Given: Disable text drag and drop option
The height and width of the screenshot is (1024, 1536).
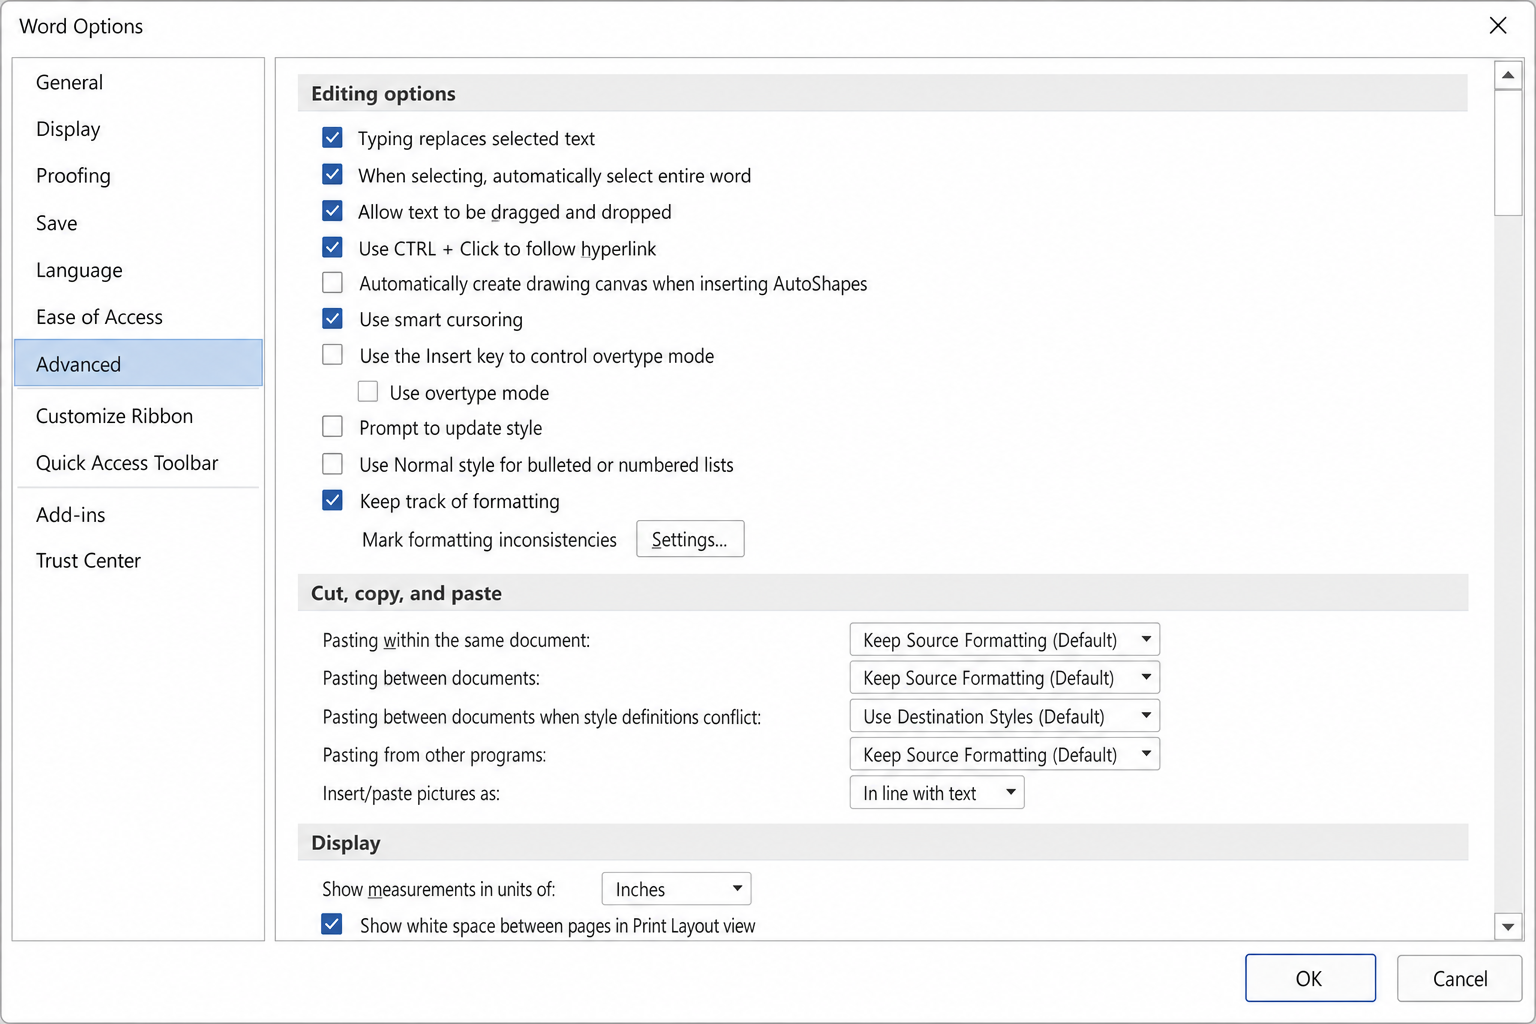Looking at the screenshot, I should pos(333,211).
